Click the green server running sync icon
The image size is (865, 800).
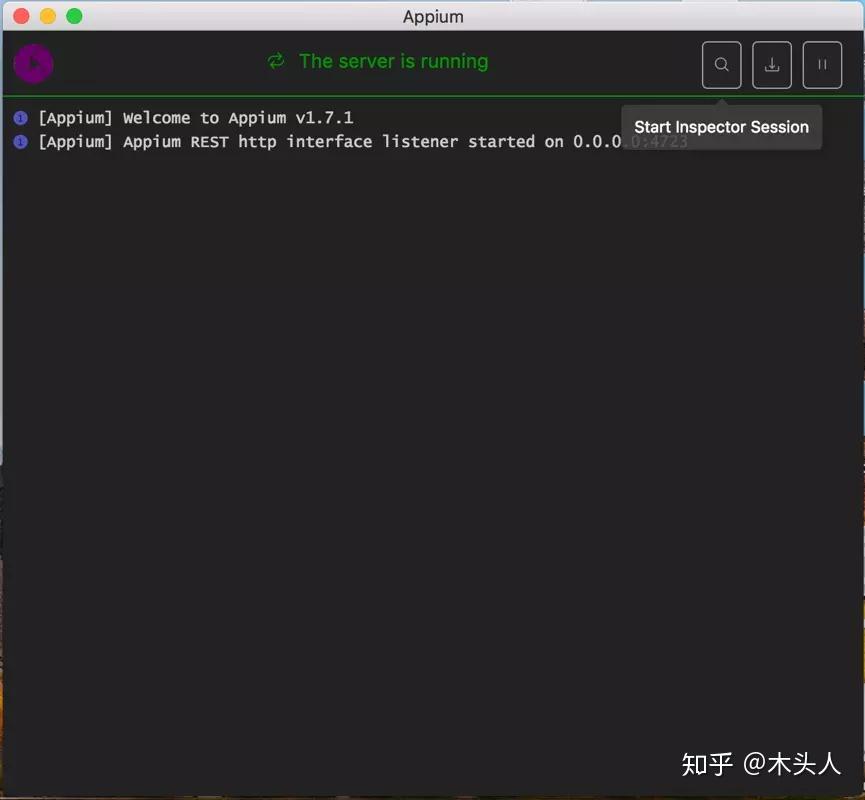click(276, 61)
